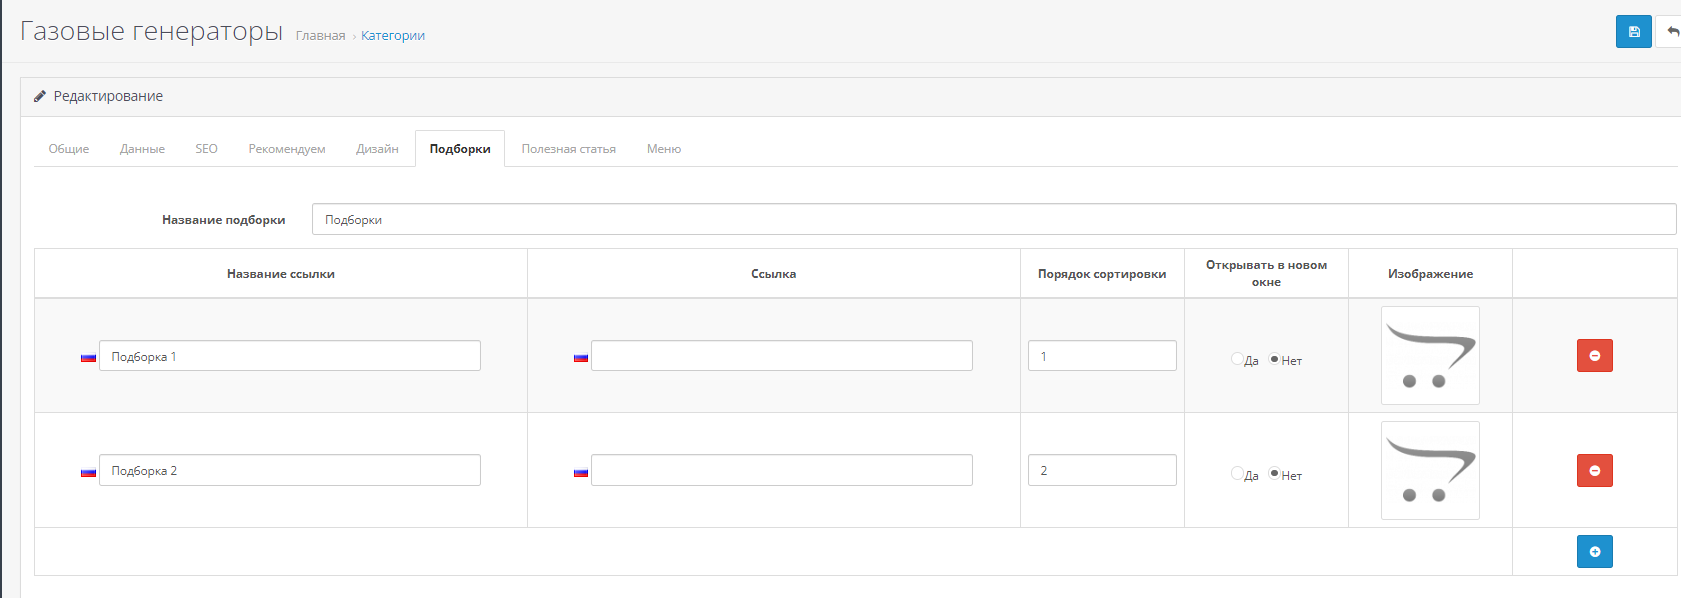Open the SEO tab
Image resolution: width=1681 pixels, height=598 pixels.
pyautogui.click(x=206, y=149)
